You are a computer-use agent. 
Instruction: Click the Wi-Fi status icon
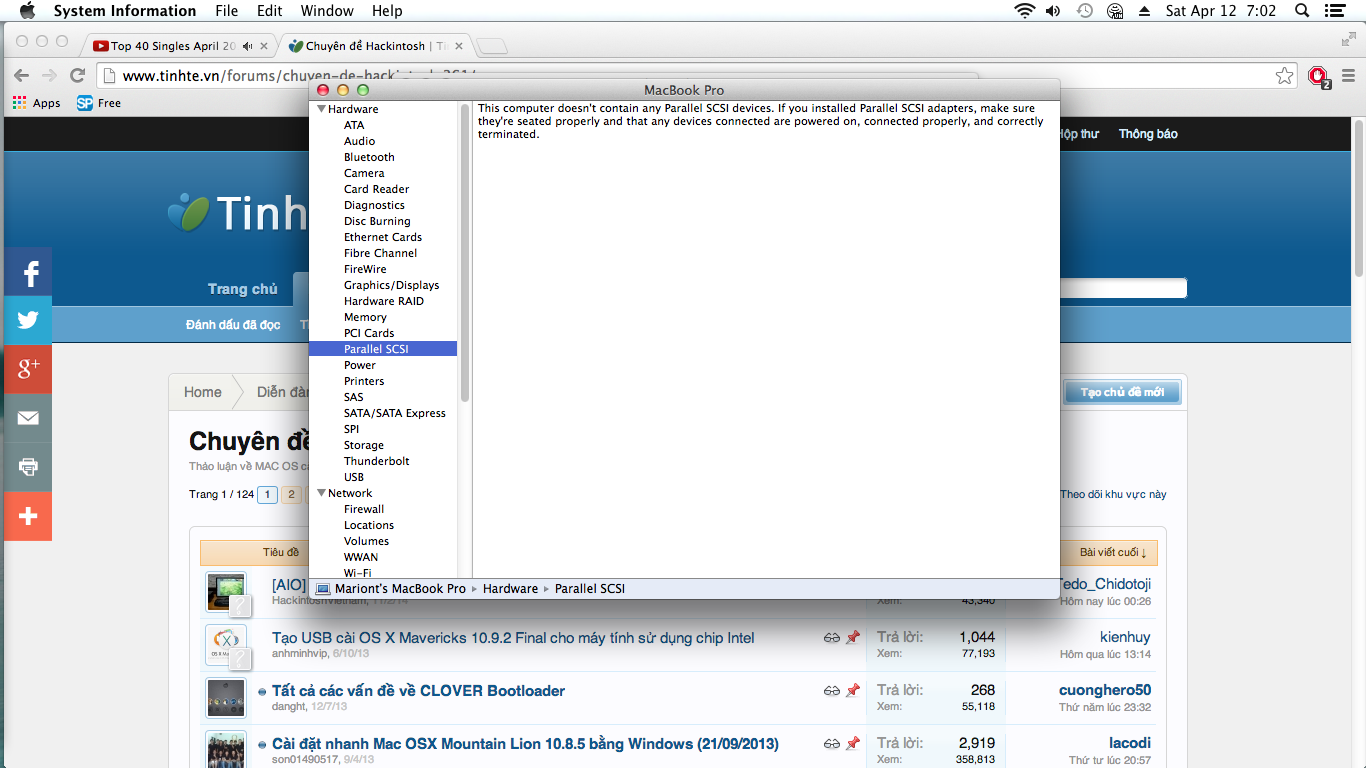[1024, 11]
